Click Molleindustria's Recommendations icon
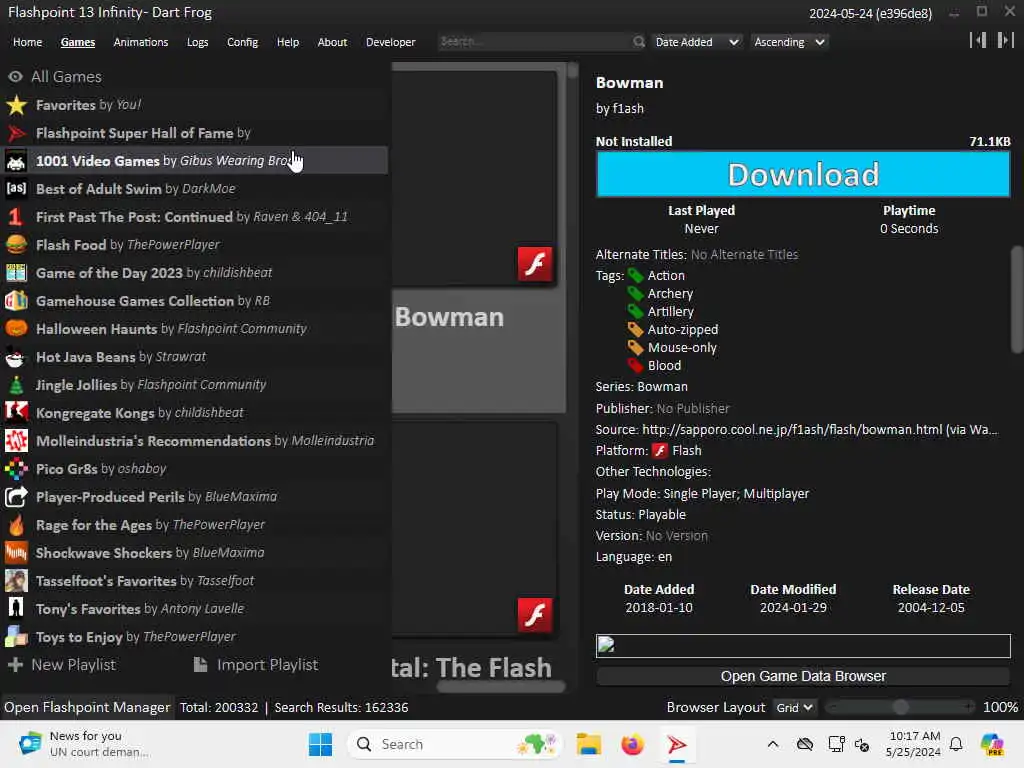 tap(16, 441)
